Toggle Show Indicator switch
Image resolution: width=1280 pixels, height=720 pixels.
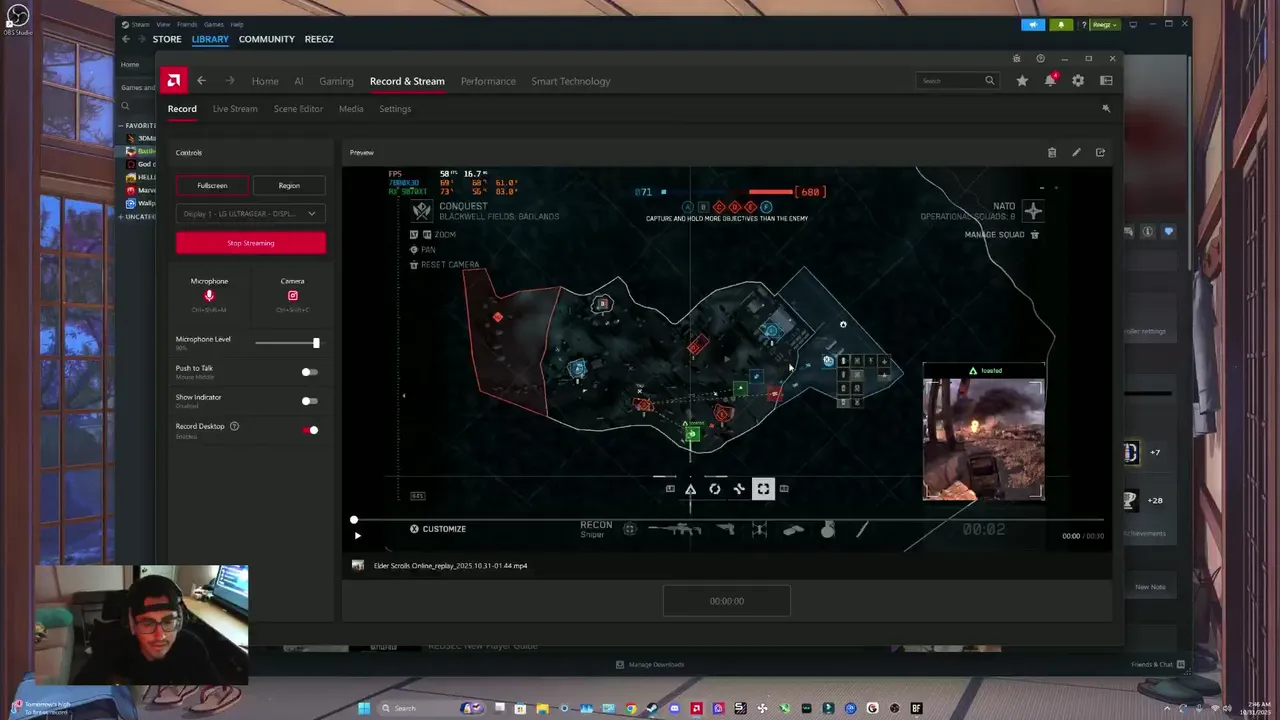(309, 401)
